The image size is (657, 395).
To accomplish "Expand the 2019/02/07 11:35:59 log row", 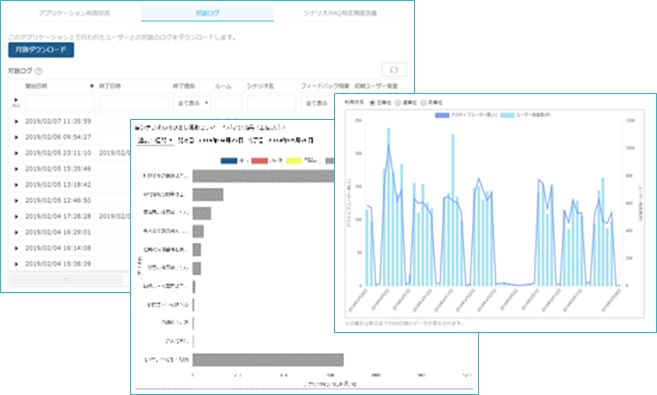I will (x=16, y=121).
